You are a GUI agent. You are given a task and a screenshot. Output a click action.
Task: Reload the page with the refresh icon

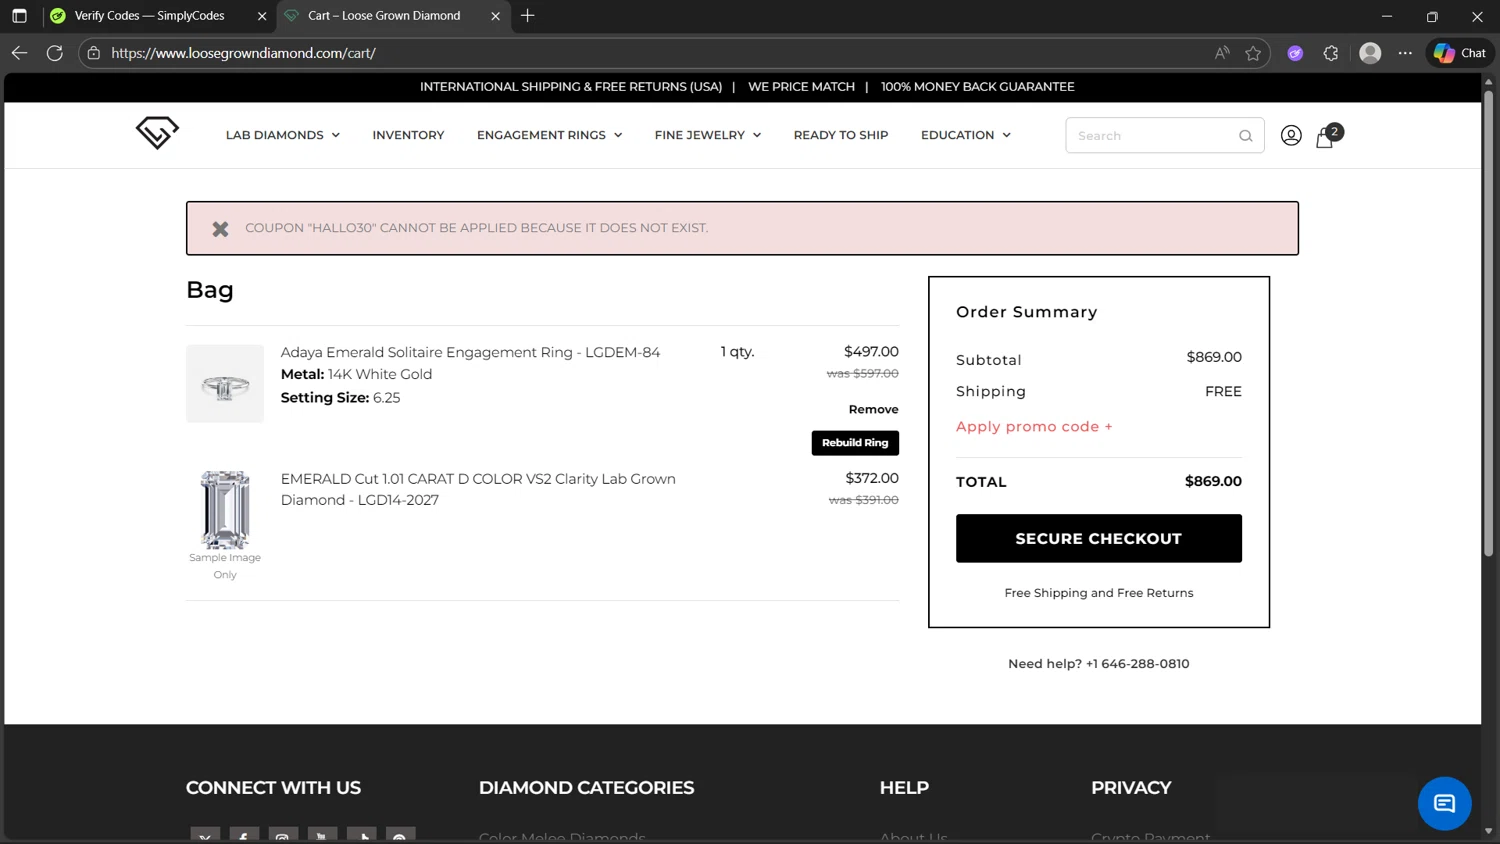pyautogui.click(x=55, y=53)
